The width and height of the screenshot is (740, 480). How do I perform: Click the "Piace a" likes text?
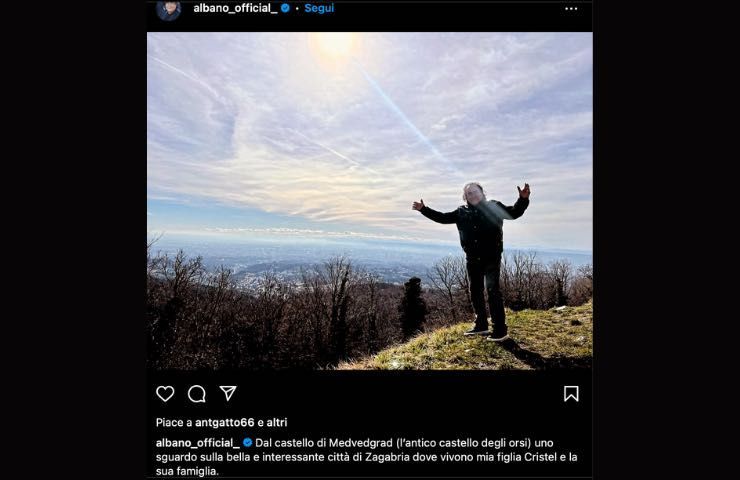(172, 423)
